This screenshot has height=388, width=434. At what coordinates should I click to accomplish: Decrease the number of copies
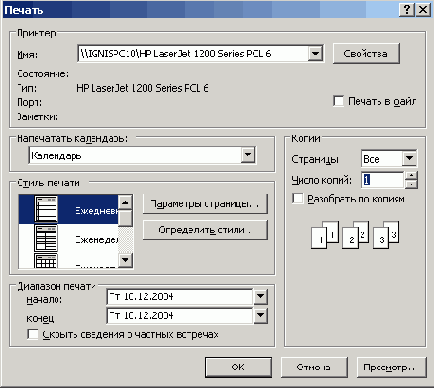(x=412, y=184)
